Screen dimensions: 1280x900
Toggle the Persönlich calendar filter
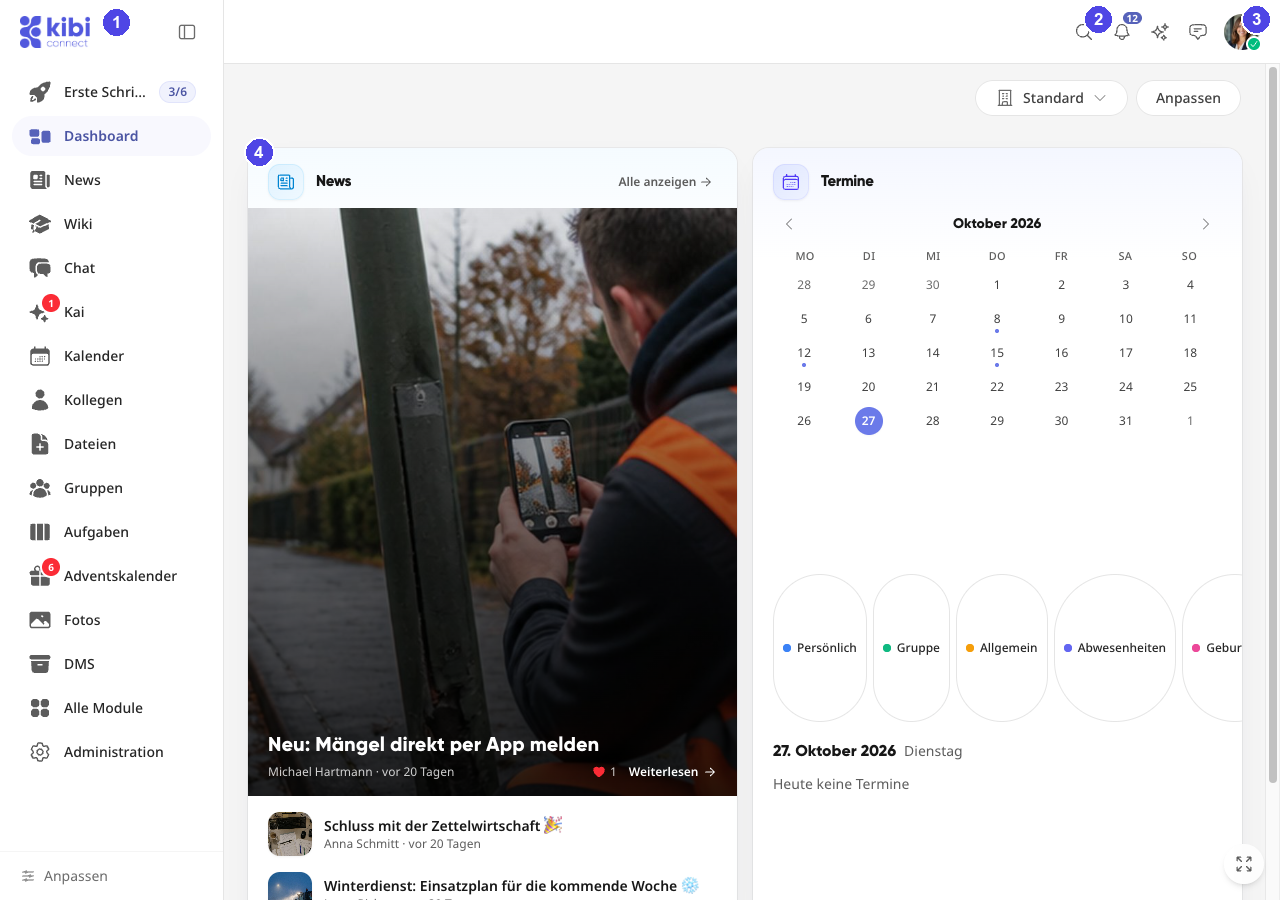pyautogui.click(x=820, y=648)
